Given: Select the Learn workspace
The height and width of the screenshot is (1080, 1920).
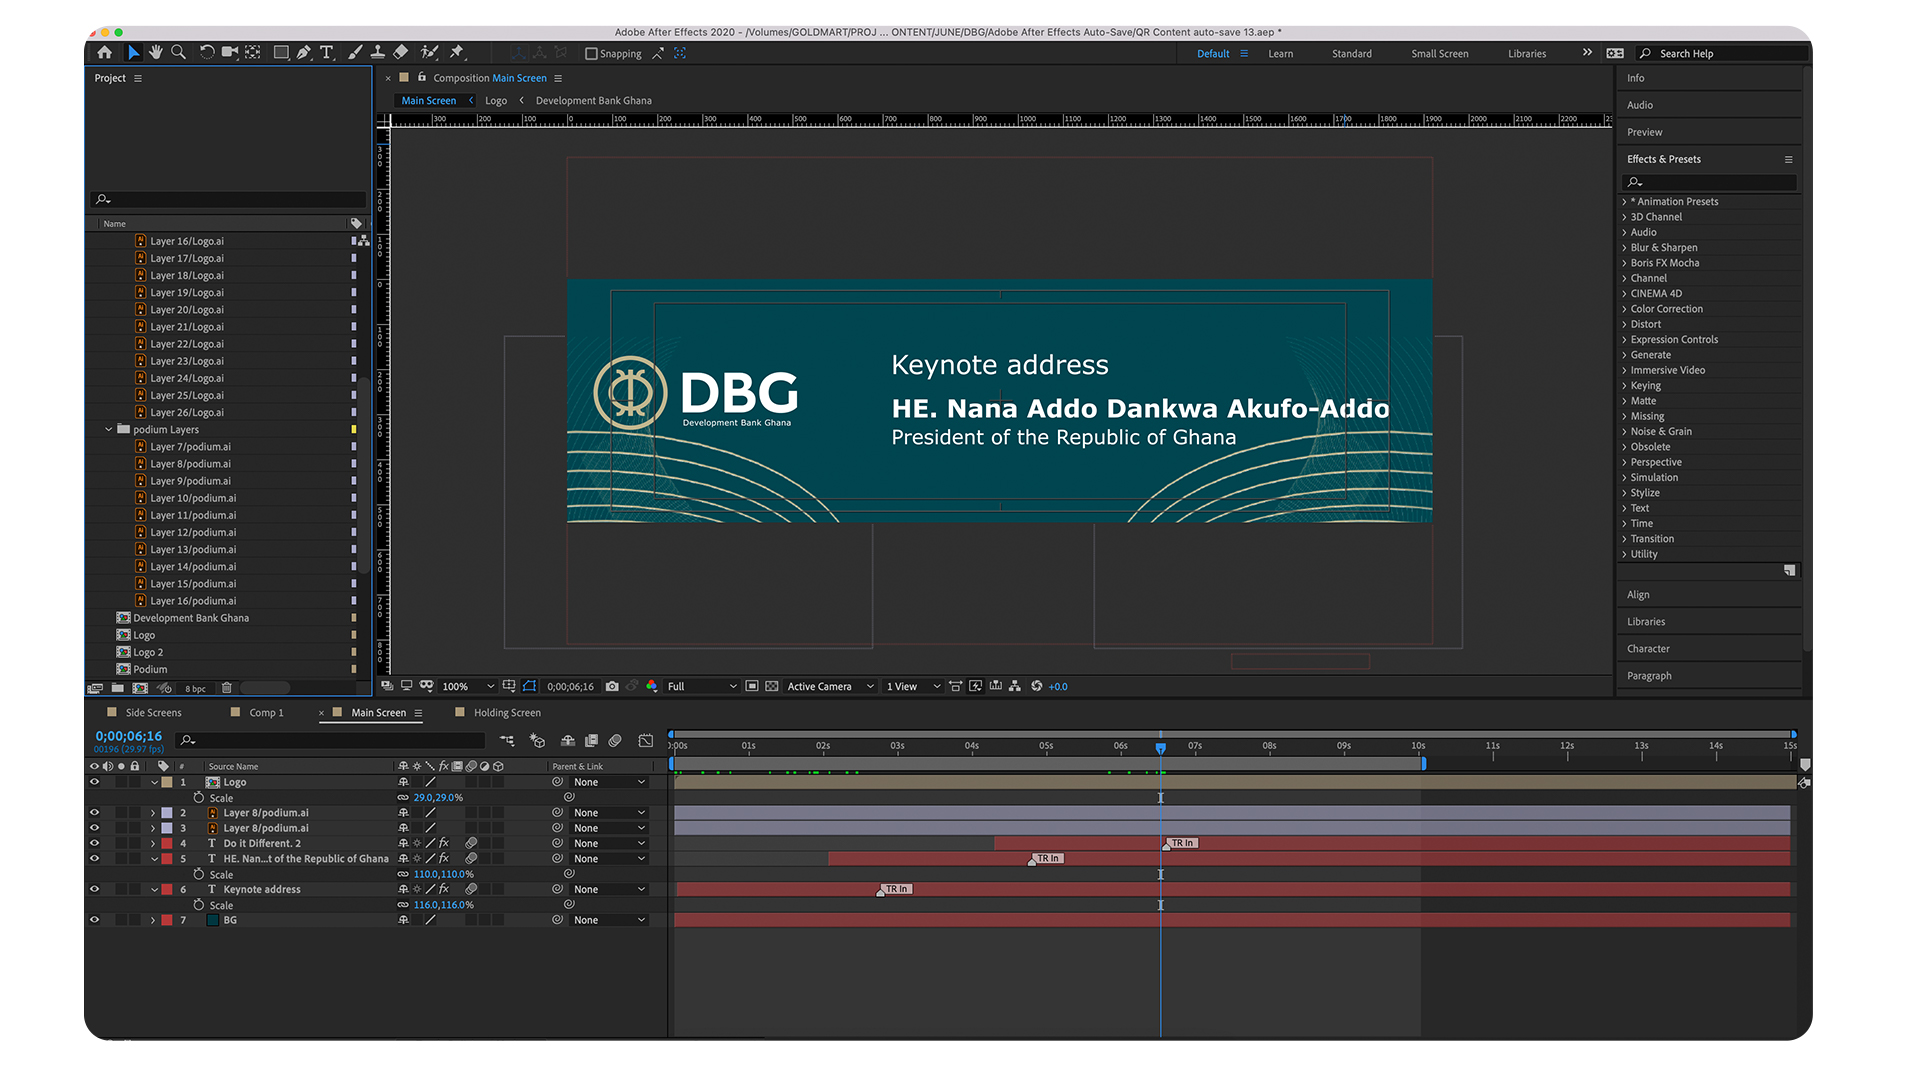Looking at the screenshot, I should 1281,54.
